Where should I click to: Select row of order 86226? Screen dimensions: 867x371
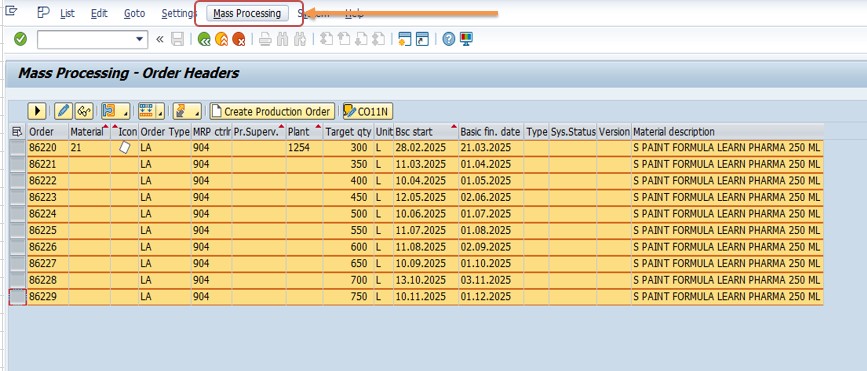(x=18, y=247)
